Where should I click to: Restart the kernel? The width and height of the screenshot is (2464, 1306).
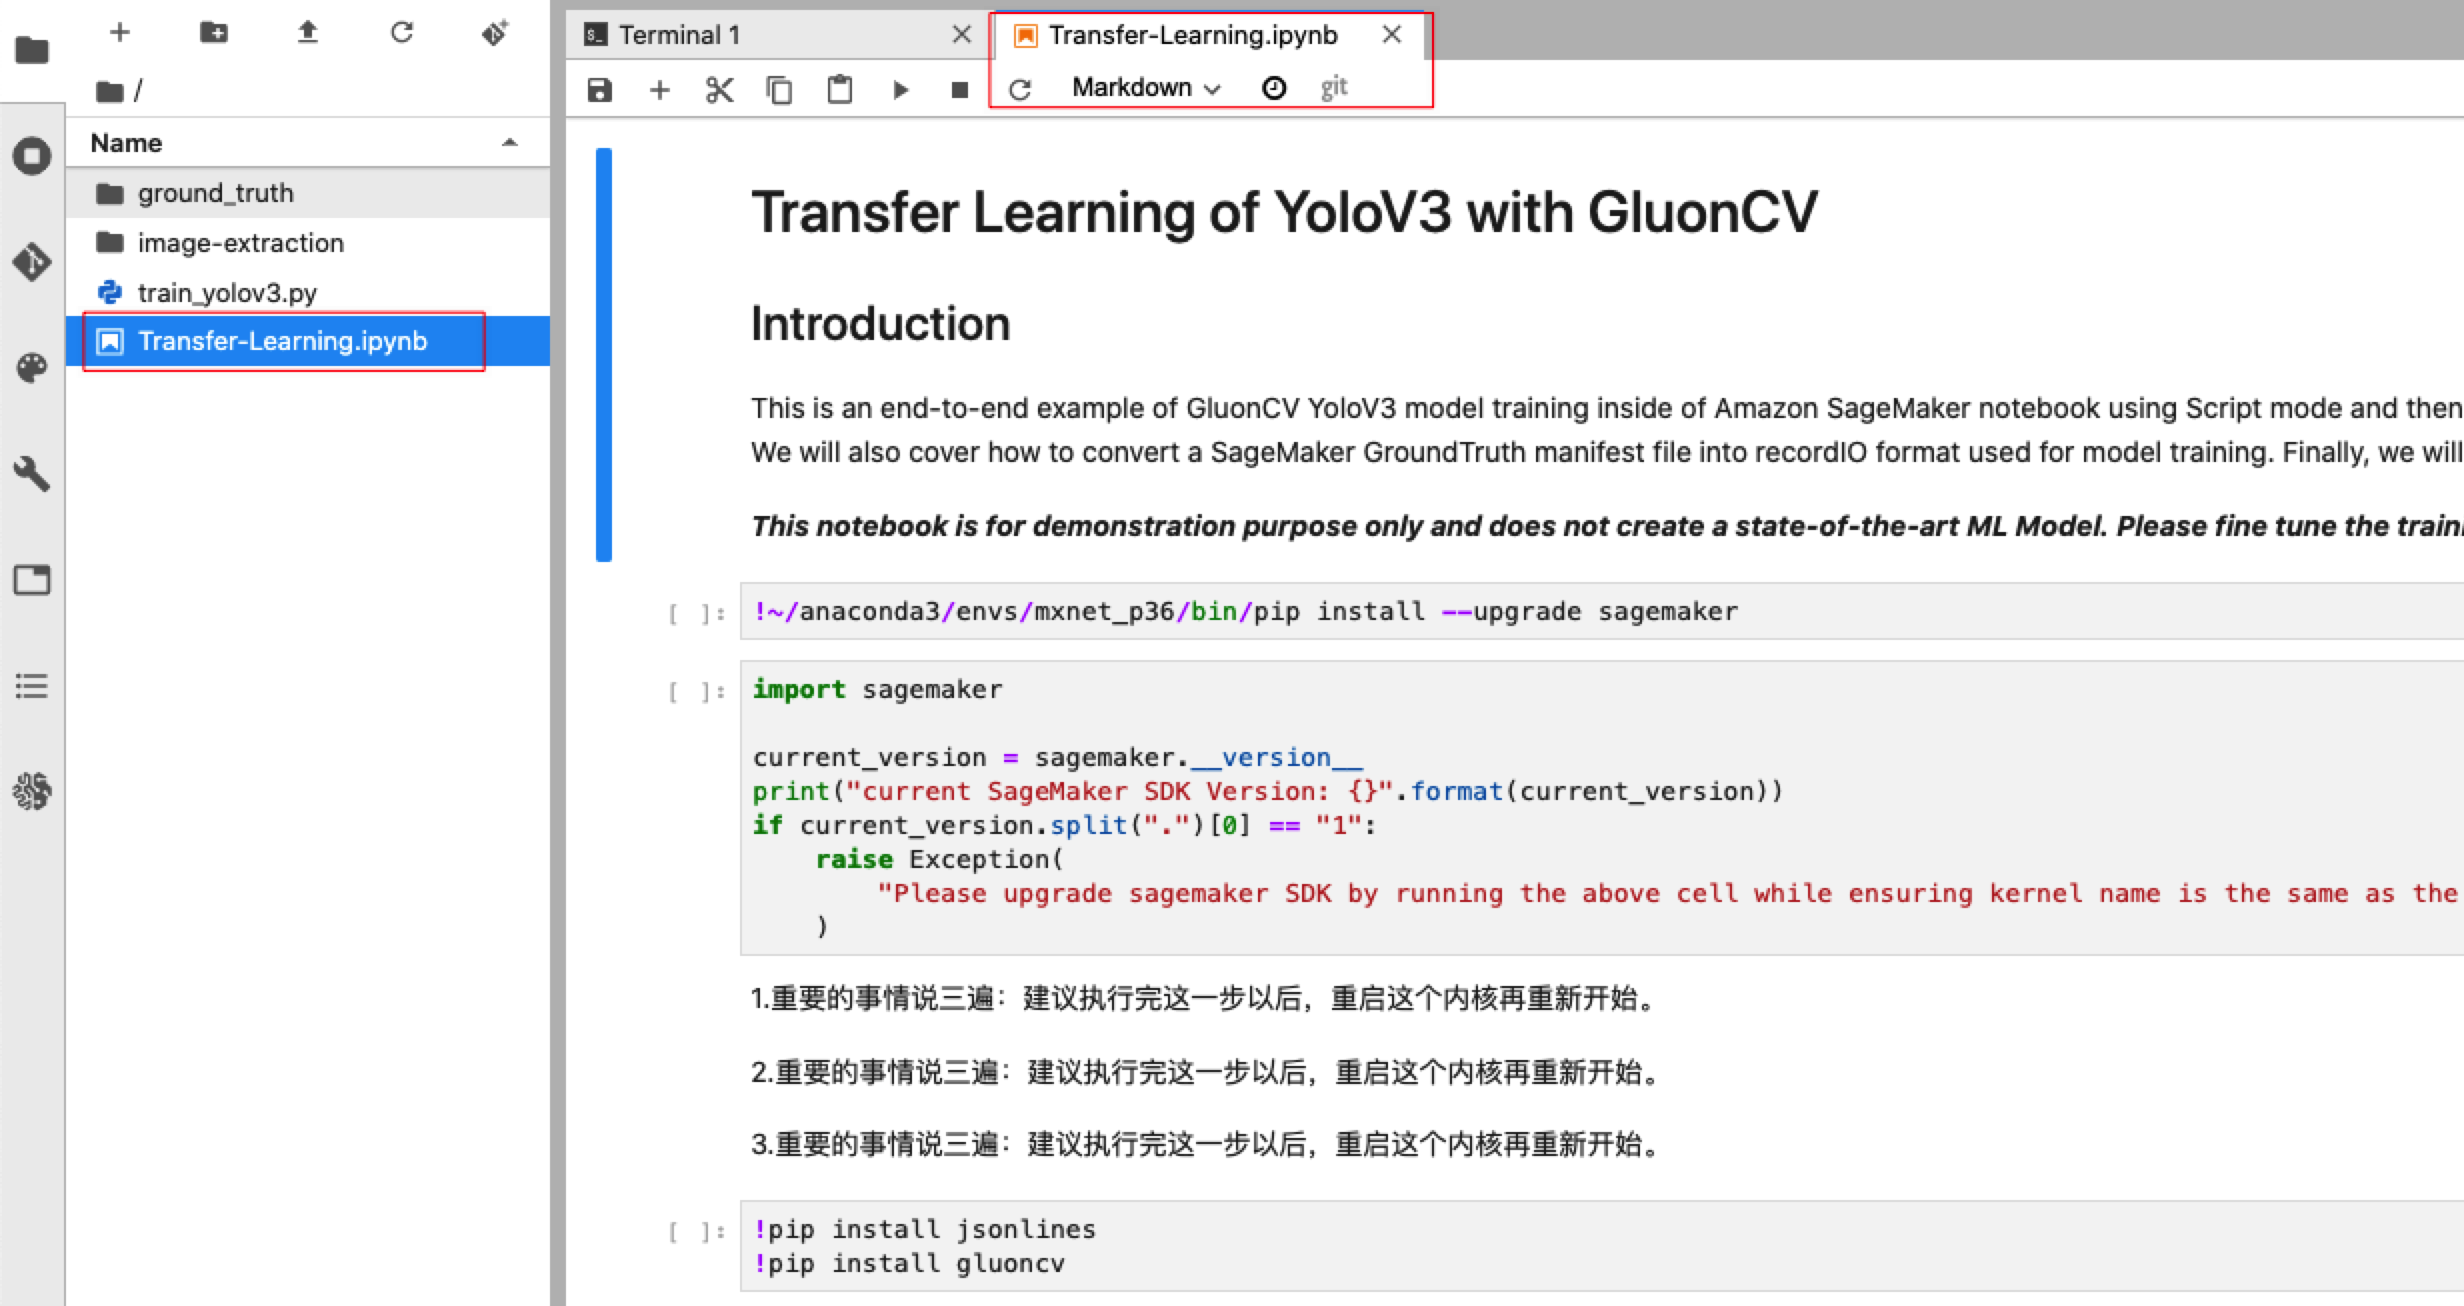[1020, 90]
